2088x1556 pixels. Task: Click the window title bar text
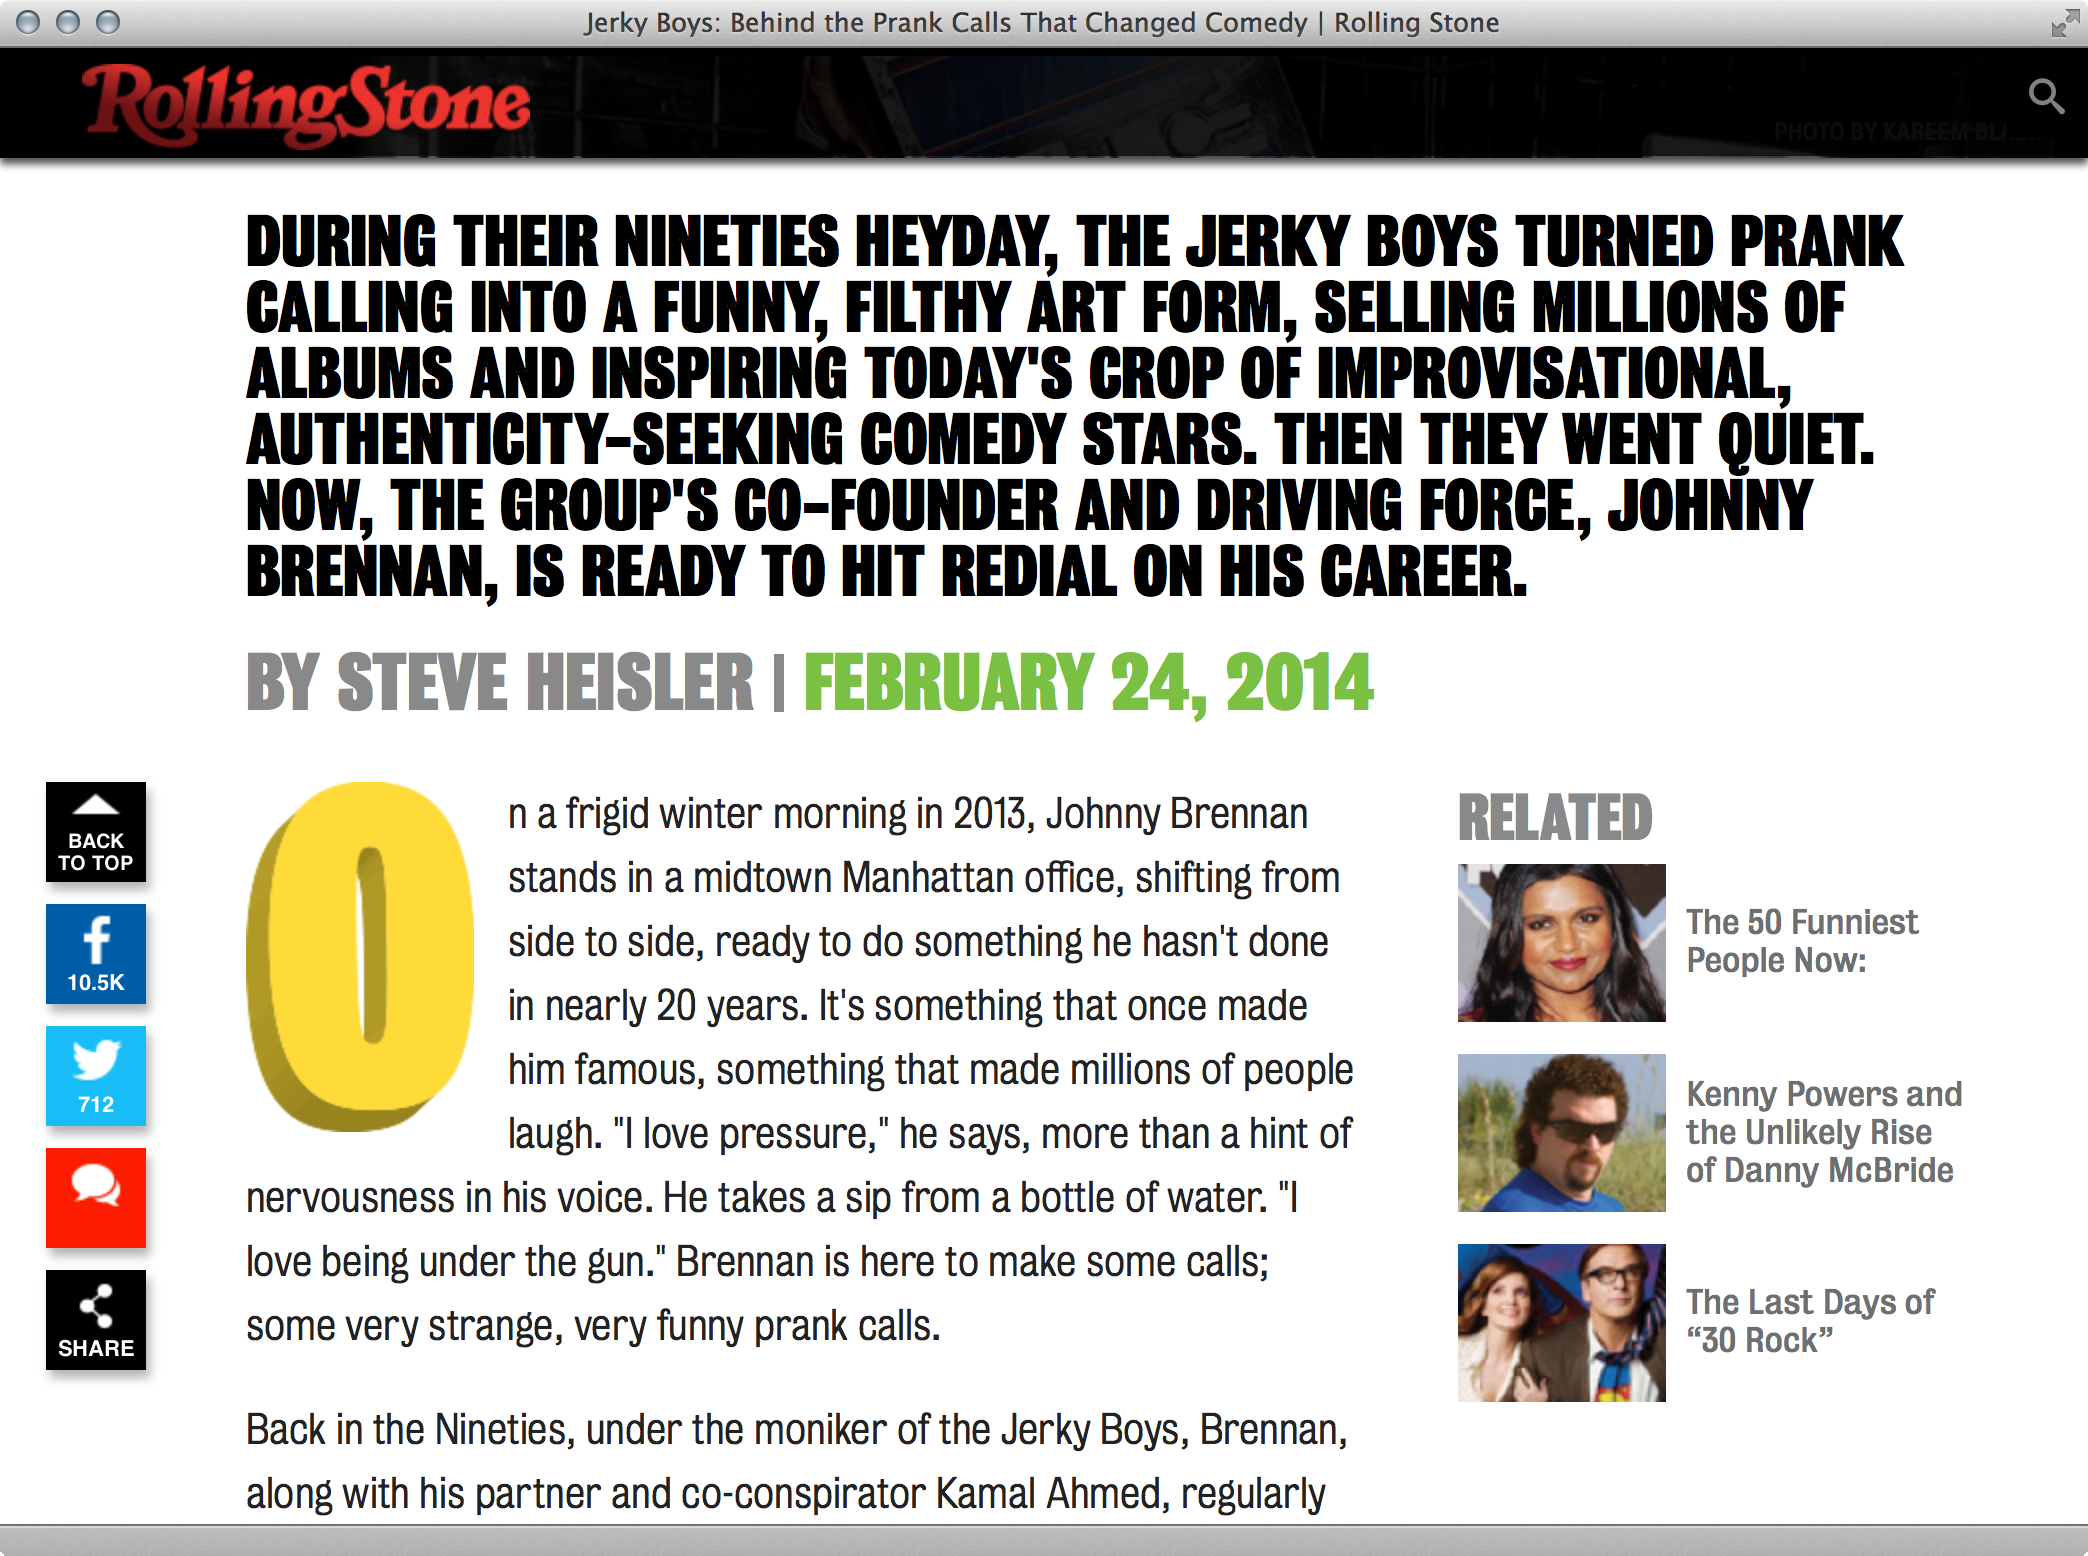tap(1041, 22)
